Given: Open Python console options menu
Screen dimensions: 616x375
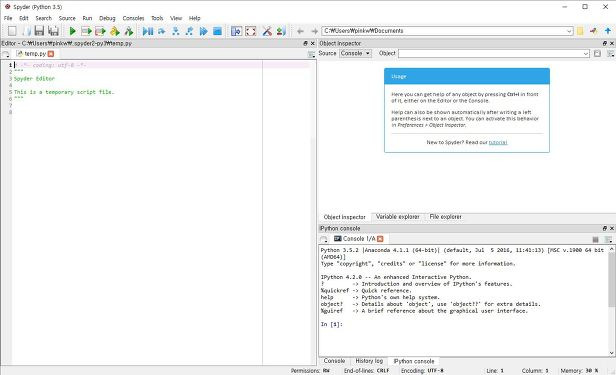Looking at the screenshot, I should (x=609, y=239).
